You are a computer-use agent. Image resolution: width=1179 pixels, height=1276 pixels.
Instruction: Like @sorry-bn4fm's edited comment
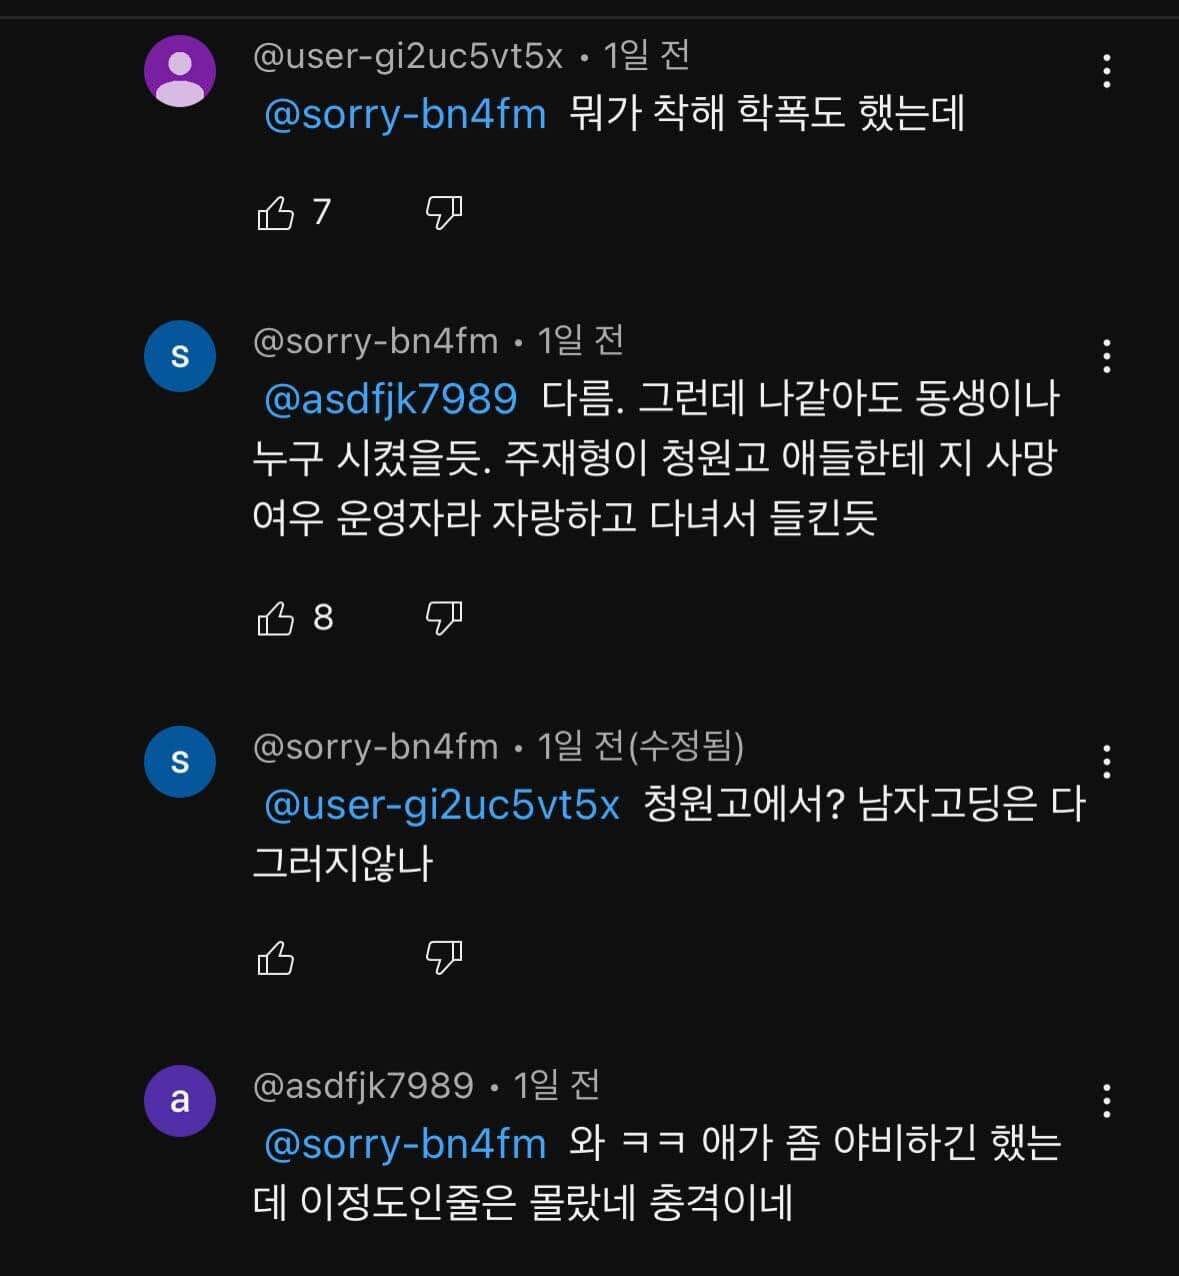coord(277,958)
